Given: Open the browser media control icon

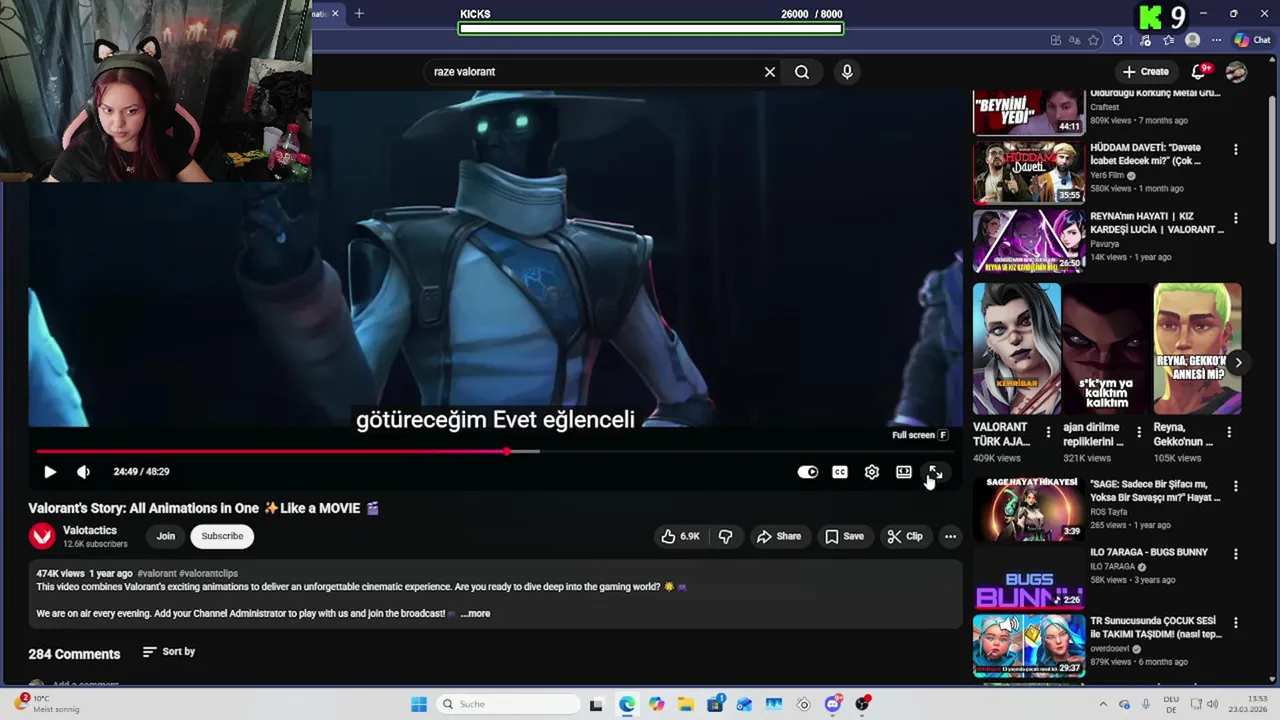Looking at the screenshot, I should pyautogui.click(x=1145, y=40).
